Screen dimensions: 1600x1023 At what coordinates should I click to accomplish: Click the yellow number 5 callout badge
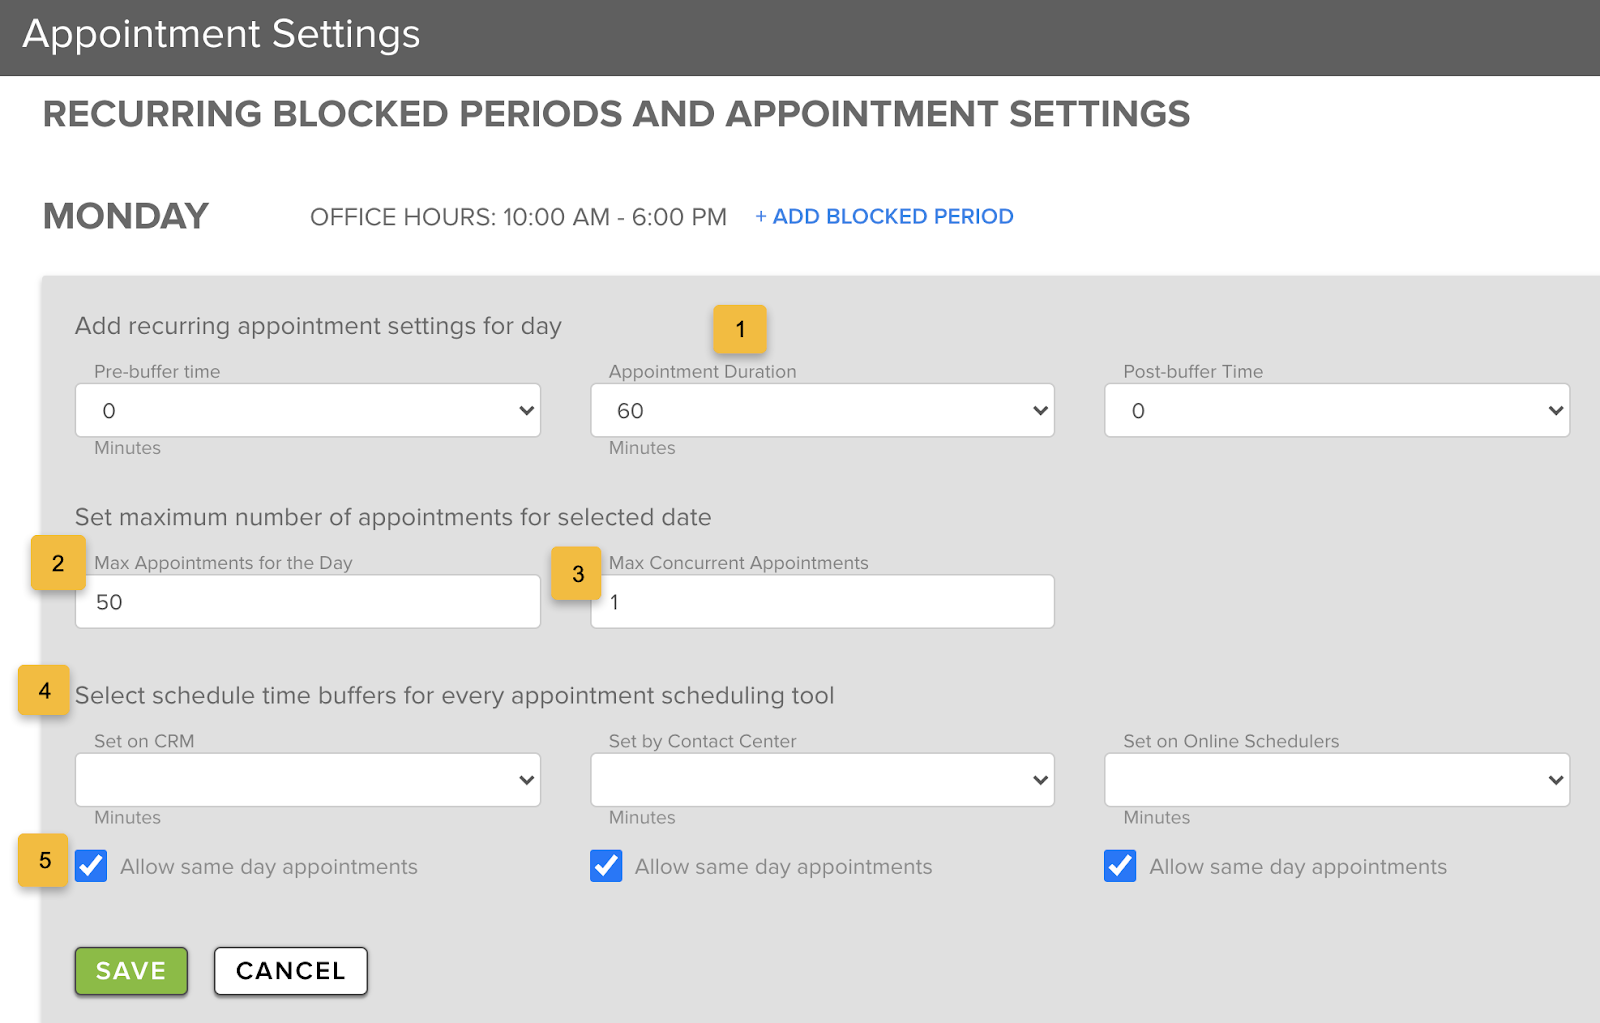tap(44, 860)
